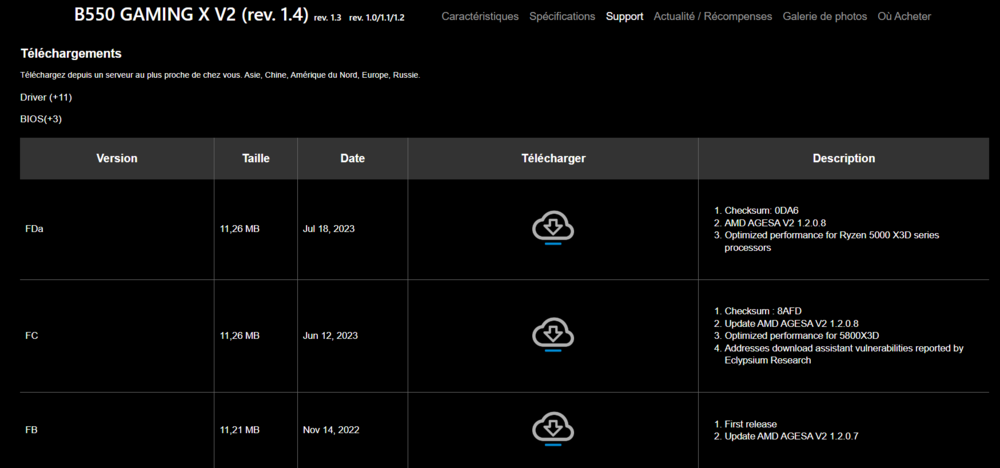Select the Support tab

(x=624, y=17)
